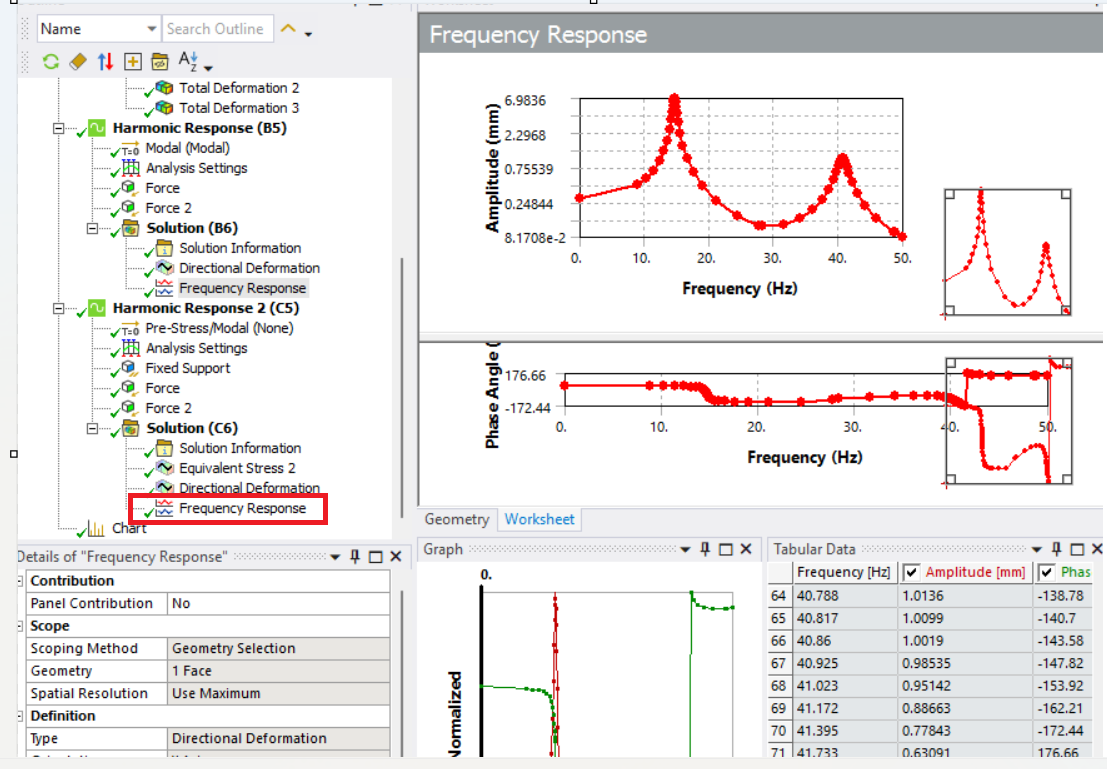Screen dimensions: 1107x769
Task: Click the green refresh icon in outline toolbar
Action: tap(50, 62)
